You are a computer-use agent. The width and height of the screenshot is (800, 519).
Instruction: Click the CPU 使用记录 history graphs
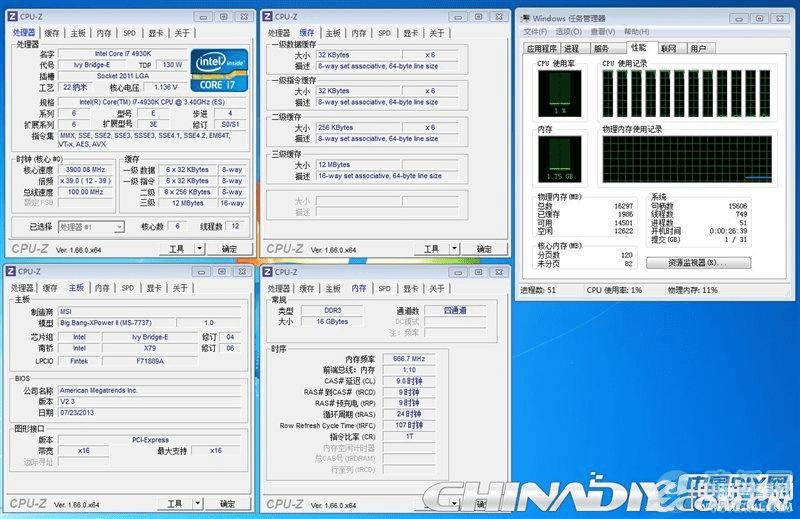(686, 93)
